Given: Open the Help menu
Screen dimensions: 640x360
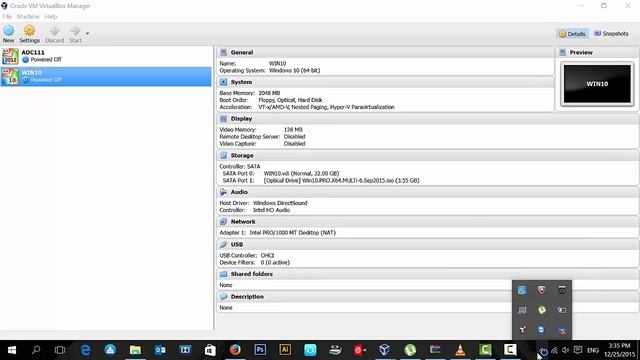Looking at the screenshot, I should 51,16.
